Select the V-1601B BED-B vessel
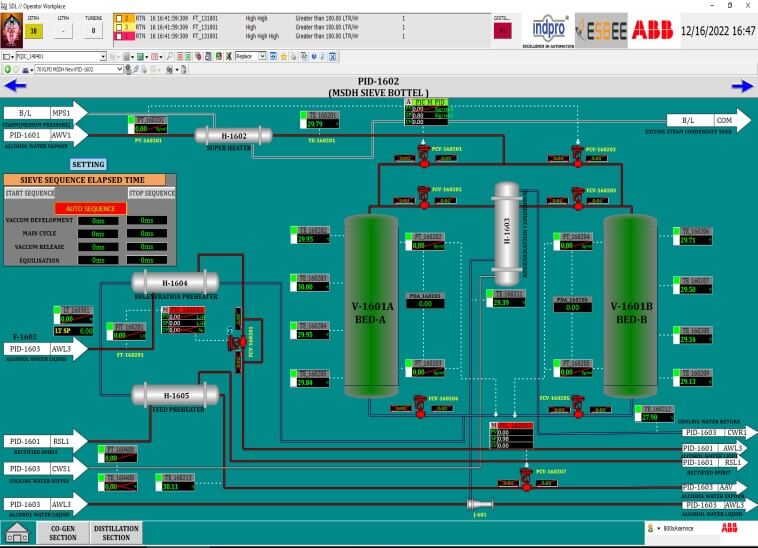 click(x=630, y=306)
